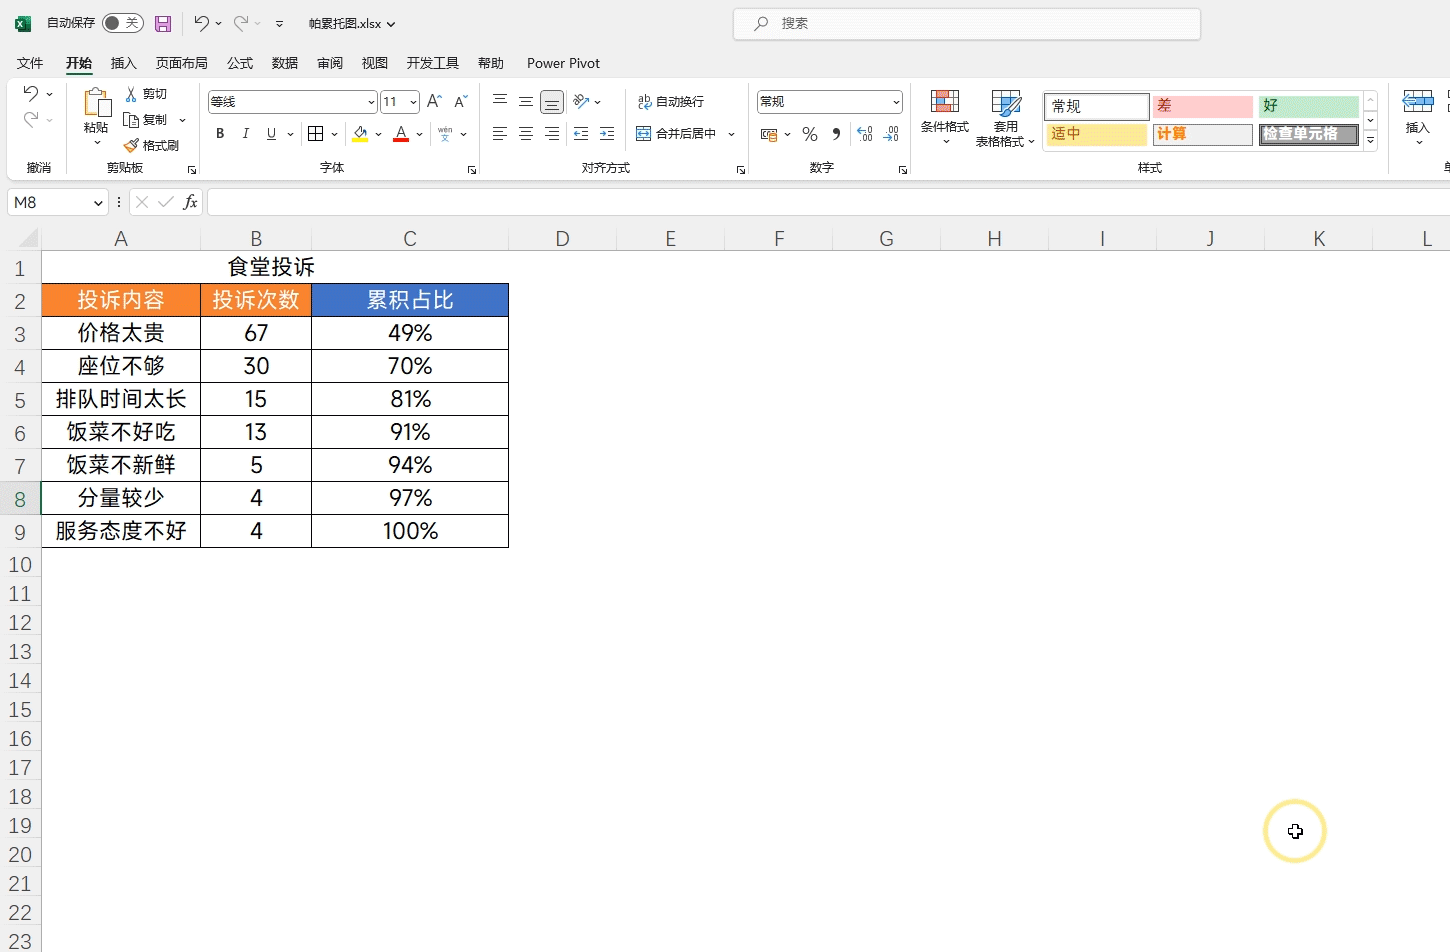Open merge and center dropdown arrow
Screen dimensions: 1450x952
click(732, 134)
